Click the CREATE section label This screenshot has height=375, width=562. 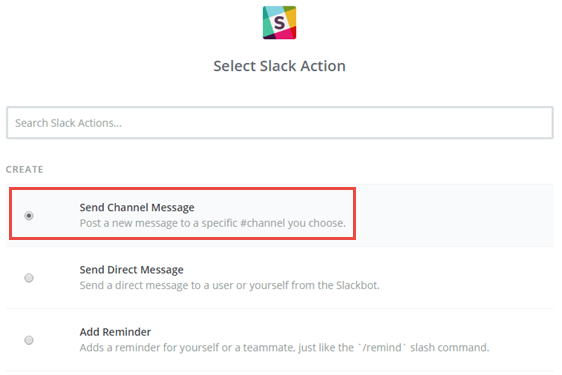24,169
